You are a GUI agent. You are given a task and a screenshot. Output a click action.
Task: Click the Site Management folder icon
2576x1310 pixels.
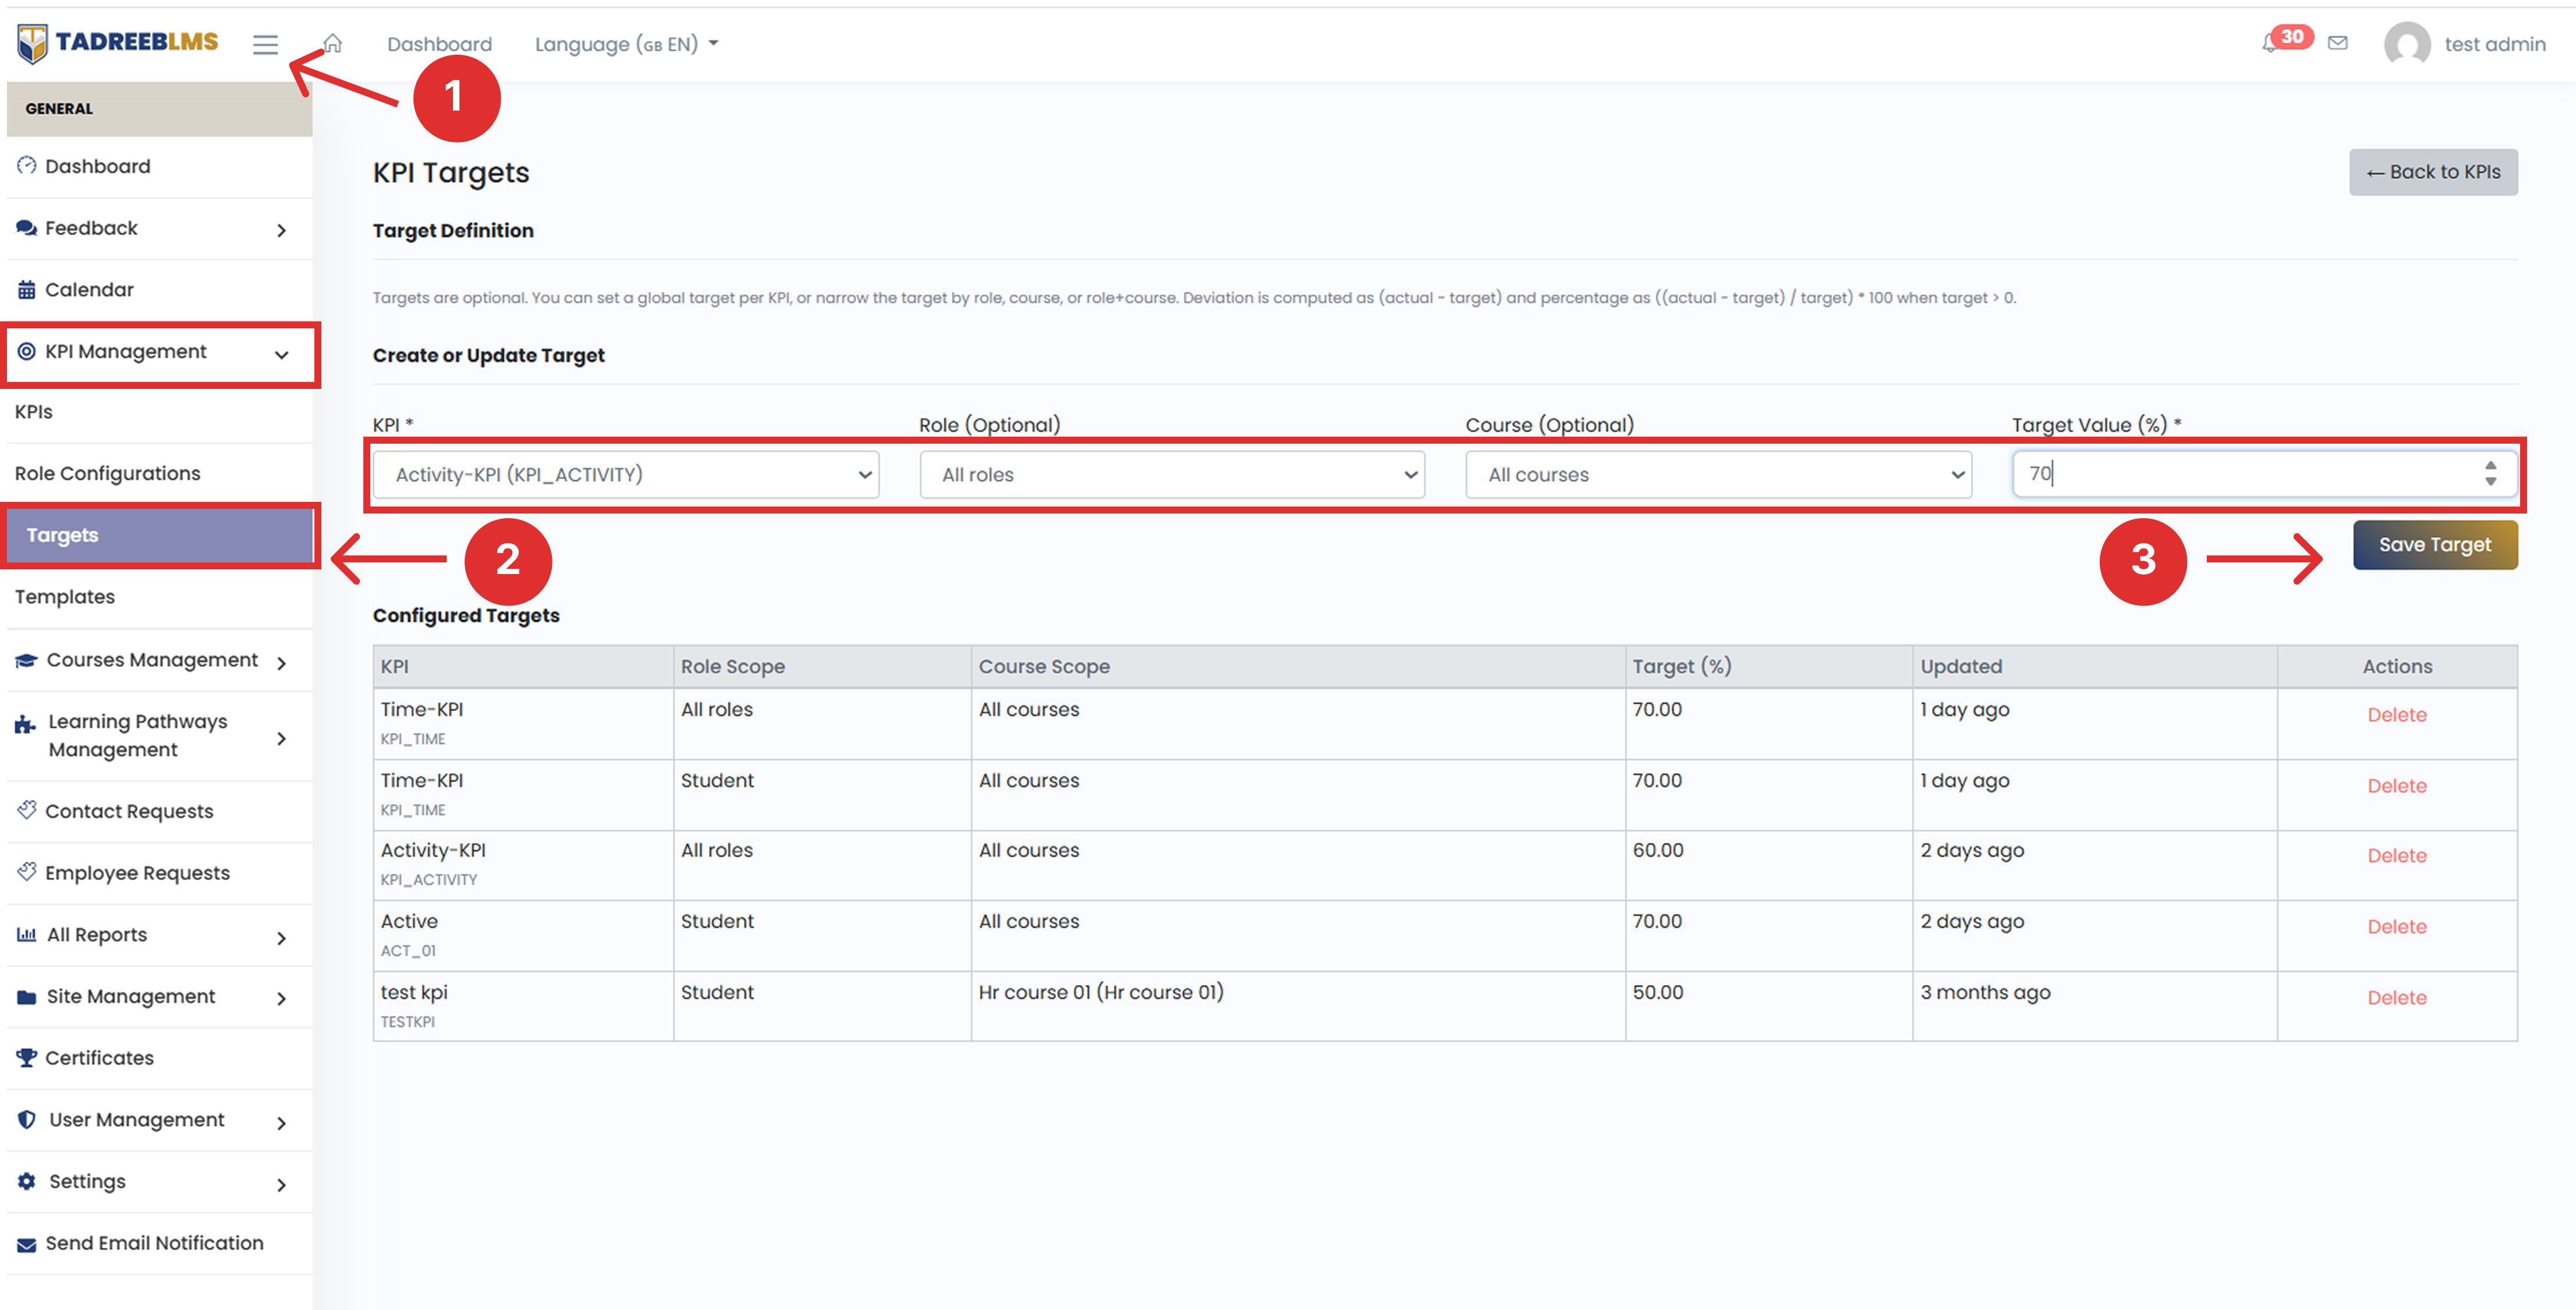[27, 997]
